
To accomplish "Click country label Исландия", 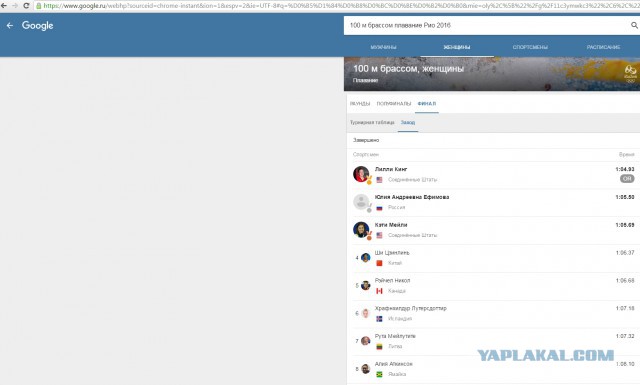I will pos(400,319).
